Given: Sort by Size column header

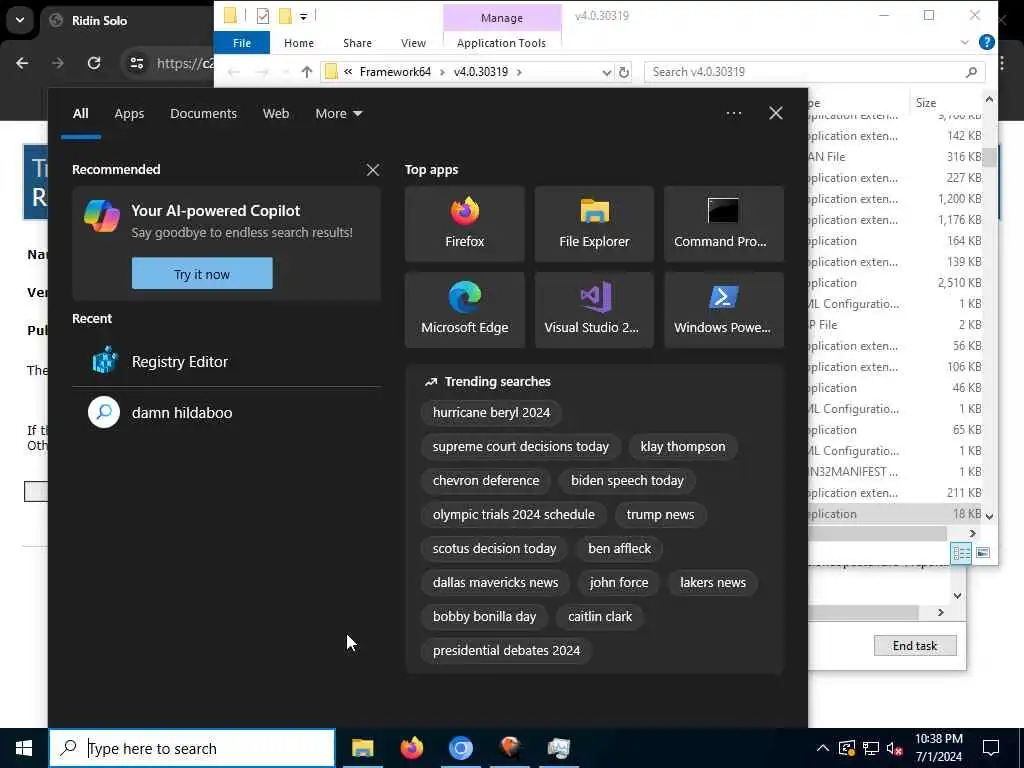Looking at the screenshot, I should tap(925, 103).
